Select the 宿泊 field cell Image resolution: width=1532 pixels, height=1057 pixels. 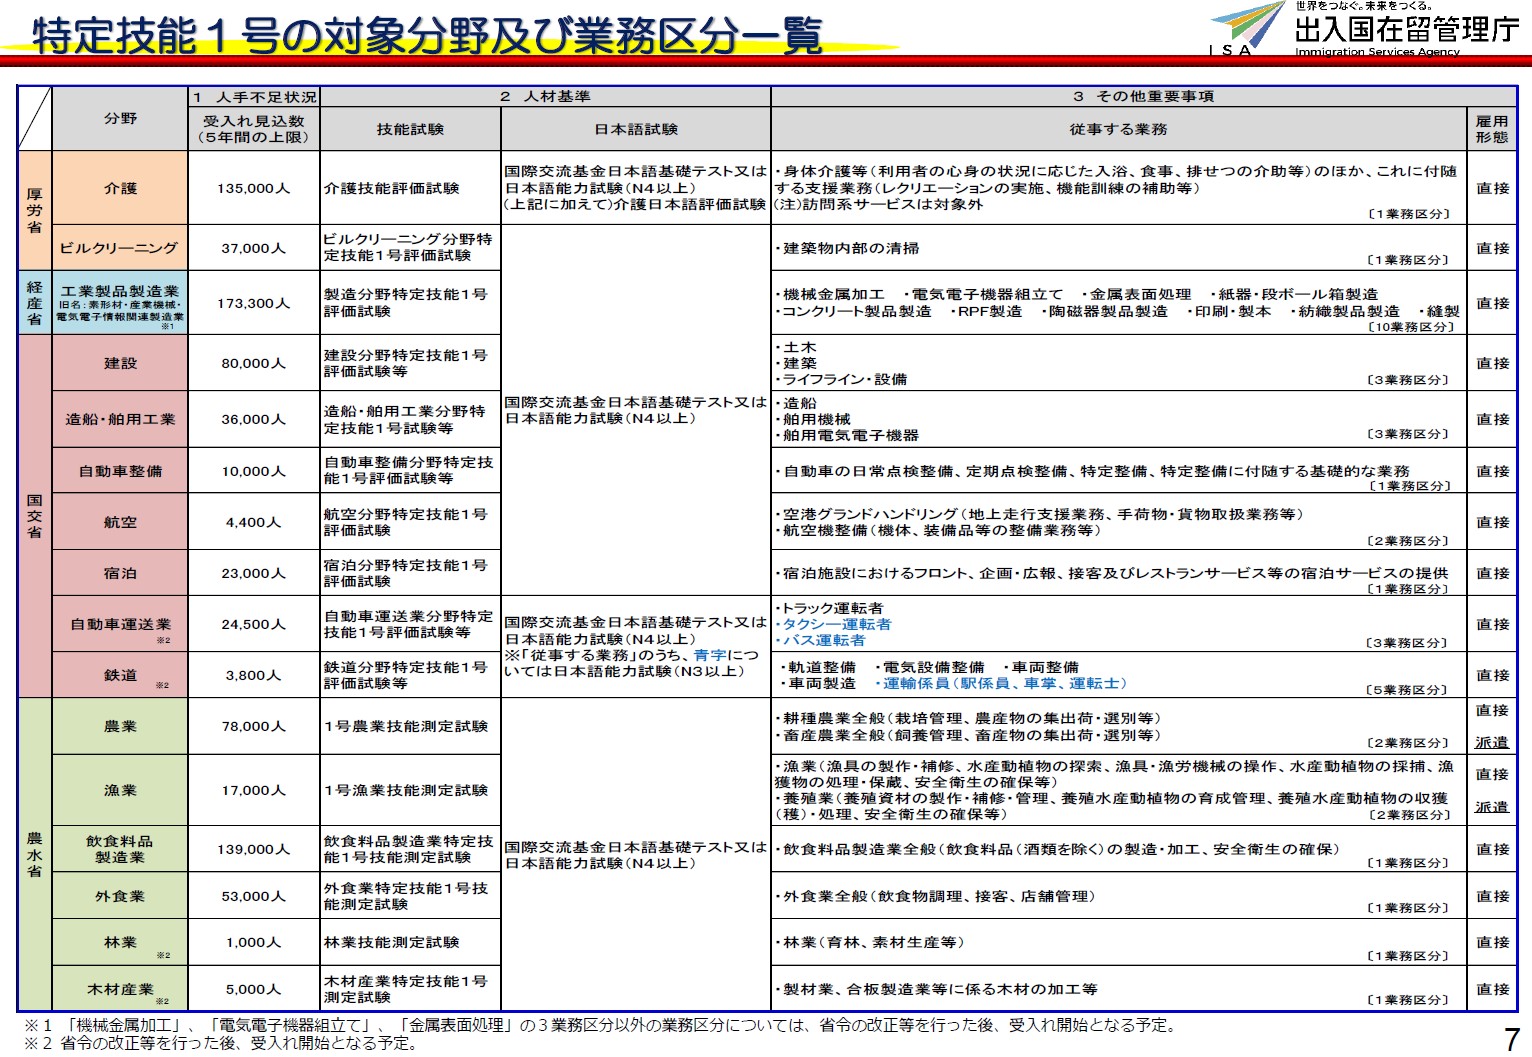coord(120,573)
